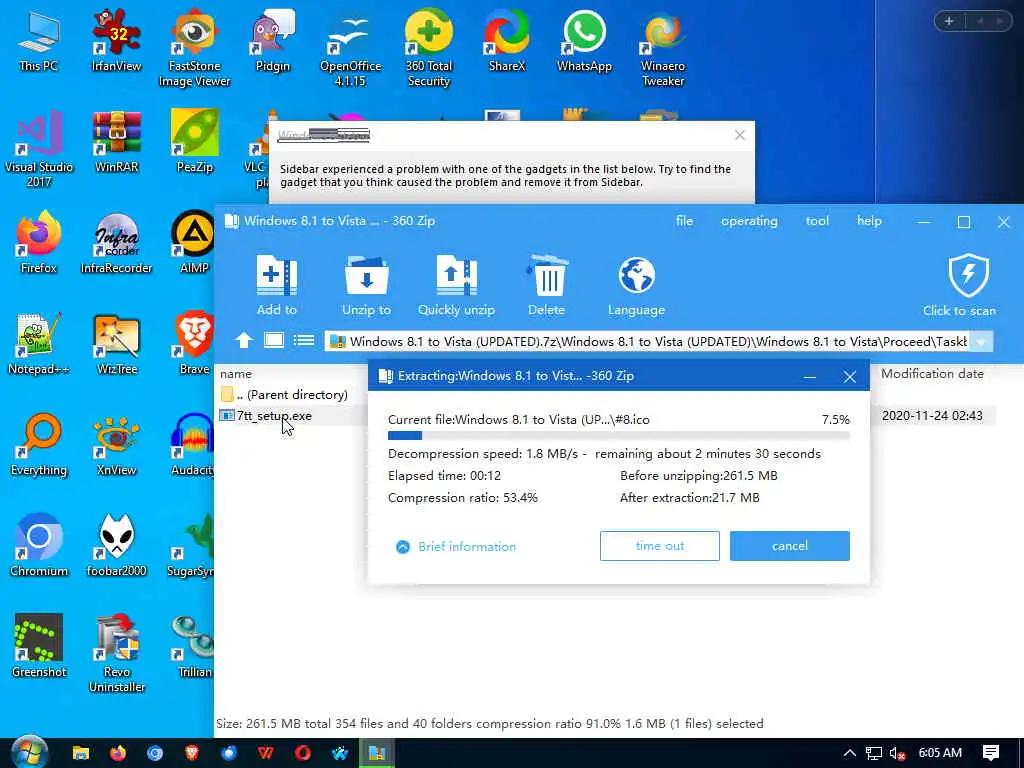
Task: Switch to large icon view in 360 Zip
Action: 274,340
